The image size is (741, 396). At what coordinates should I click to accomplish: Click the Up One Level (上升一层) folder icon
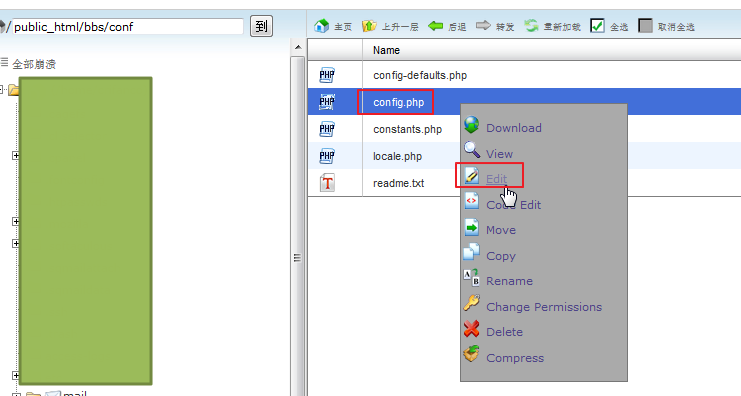369,26
